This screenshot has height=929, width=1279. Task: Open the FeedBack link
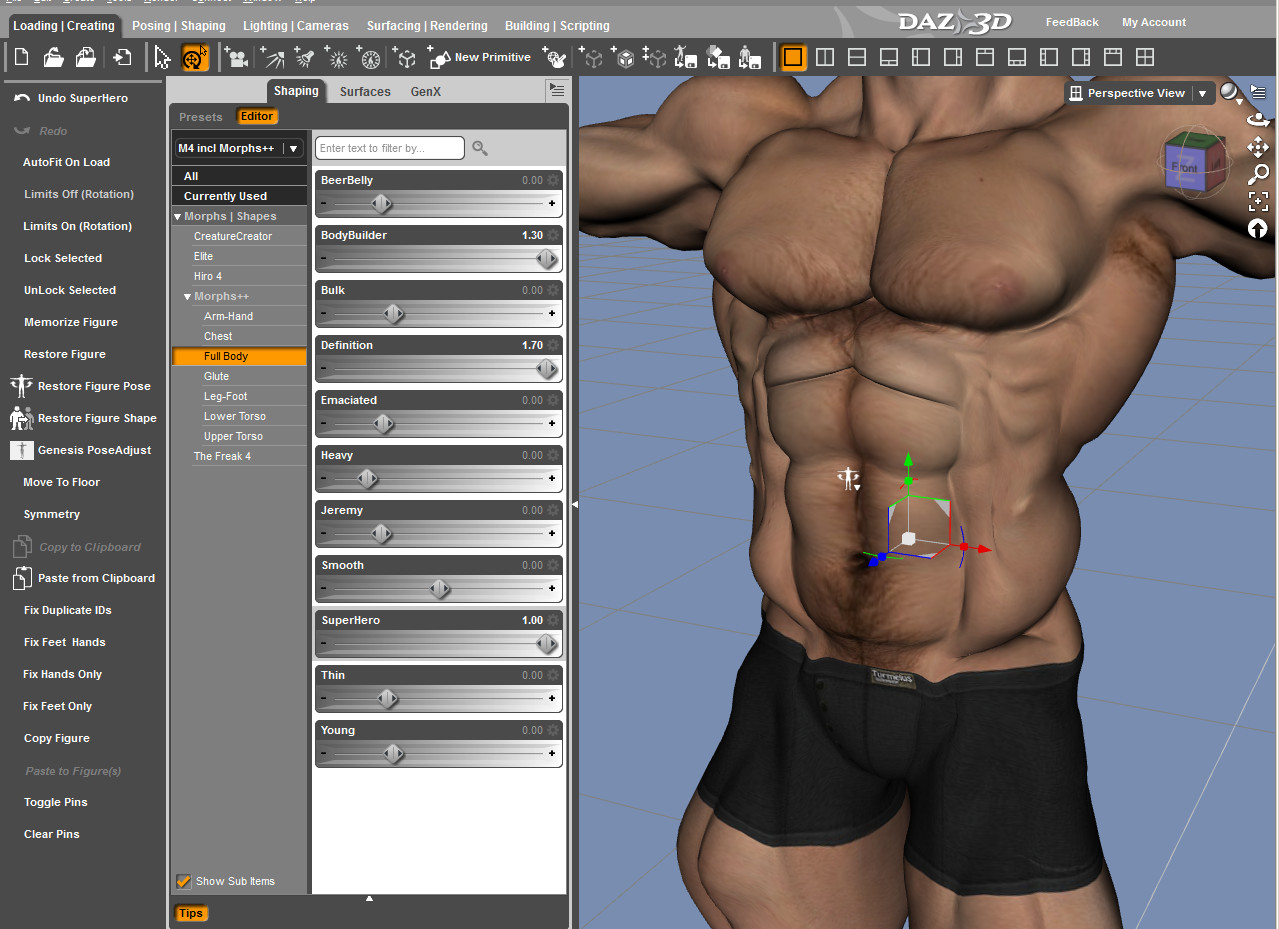coord(1072,22)
